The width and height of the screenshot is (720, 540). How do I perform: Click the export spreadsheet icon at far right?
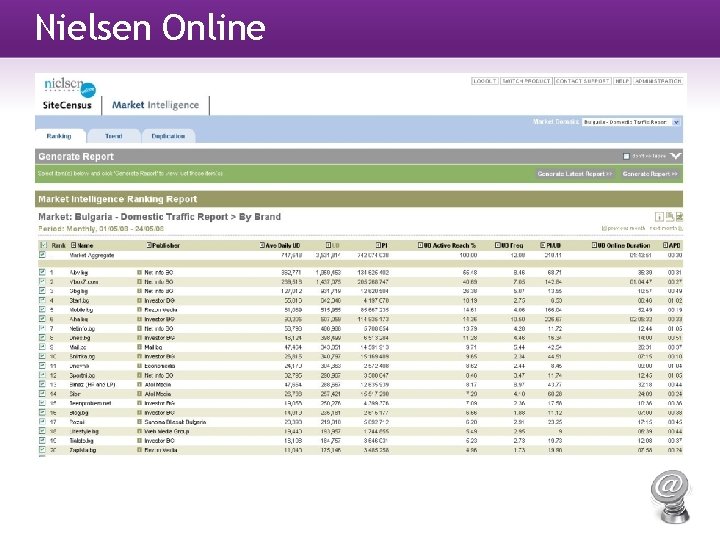[679, 217]
